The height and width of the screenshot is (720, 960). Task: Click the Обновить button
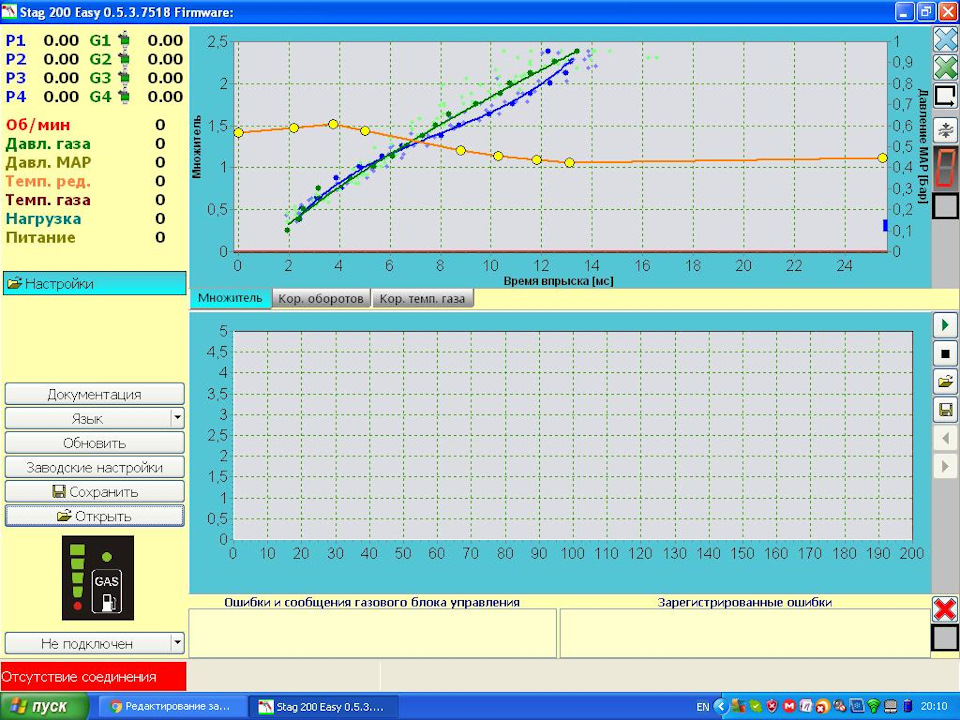pyautogui.click(x=94, y=443)
